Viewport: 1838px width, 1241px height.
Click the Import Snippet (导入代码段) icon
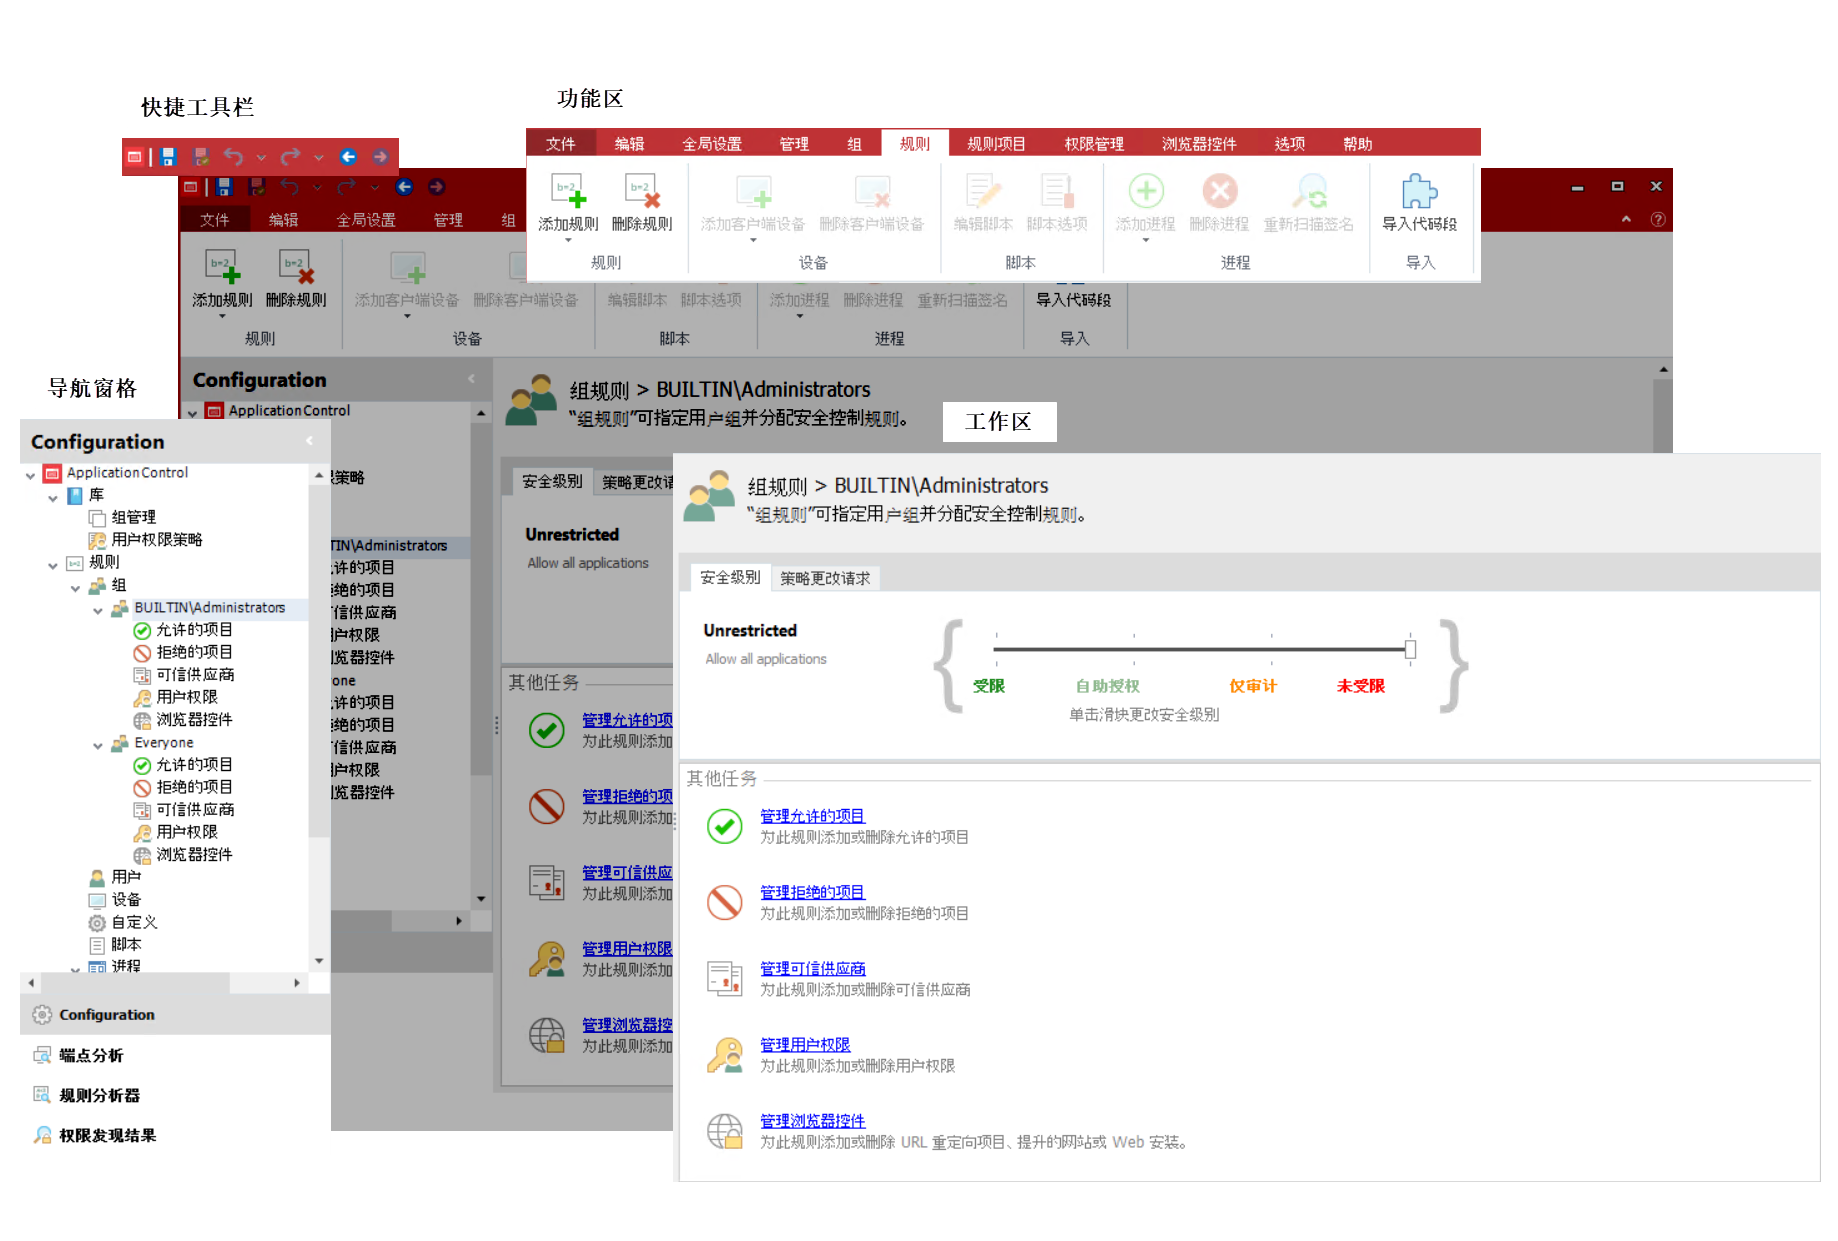1418,192
